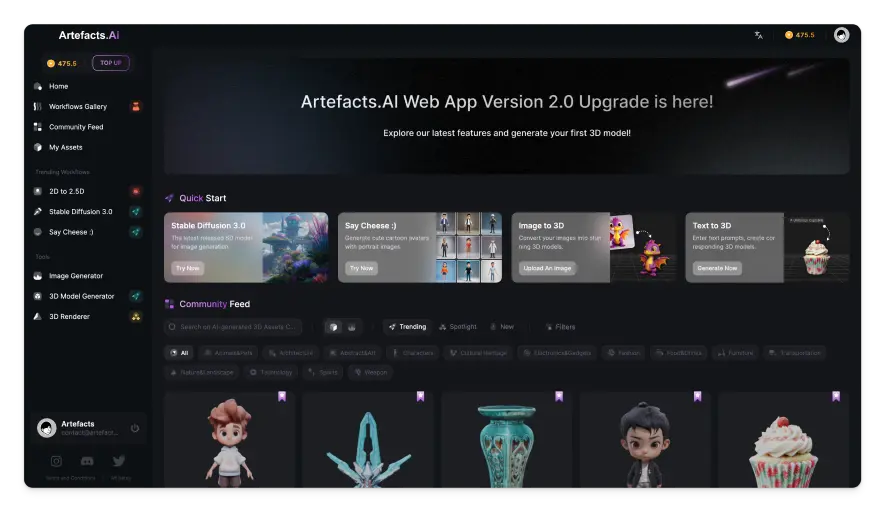Image resolution: width=886 pixels, height=512 pixels.
Task: Click the yellow badge beside 3D Renderer
Action: pos(136,317)
